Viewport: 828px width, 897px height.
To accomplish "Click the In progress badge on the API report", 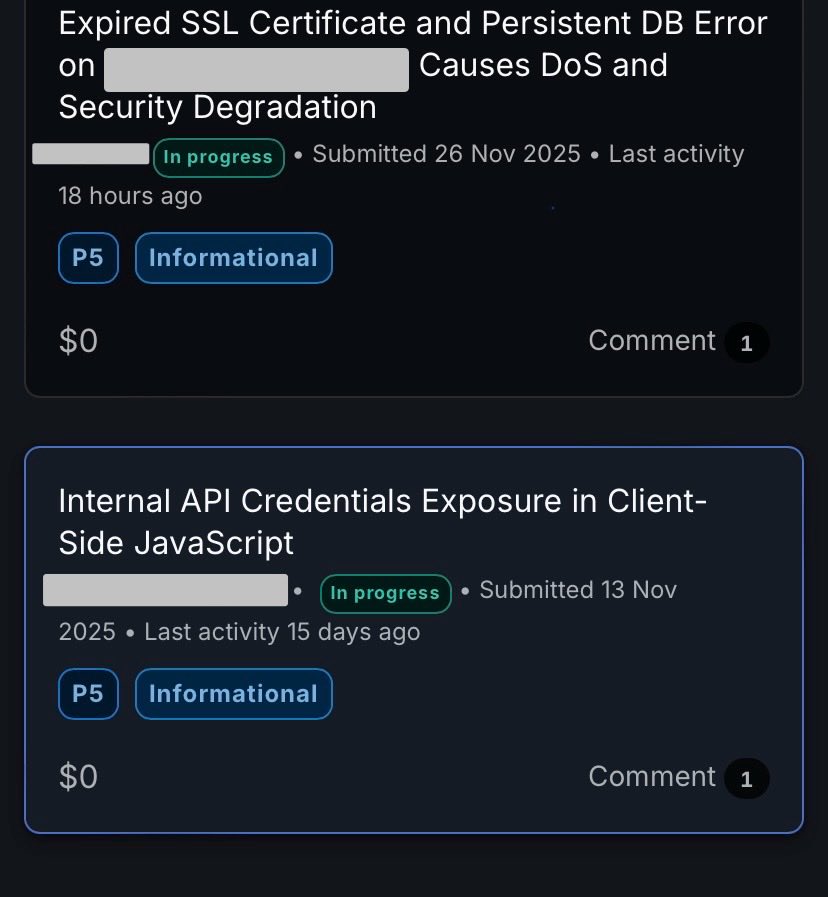I will pos(385,593).
